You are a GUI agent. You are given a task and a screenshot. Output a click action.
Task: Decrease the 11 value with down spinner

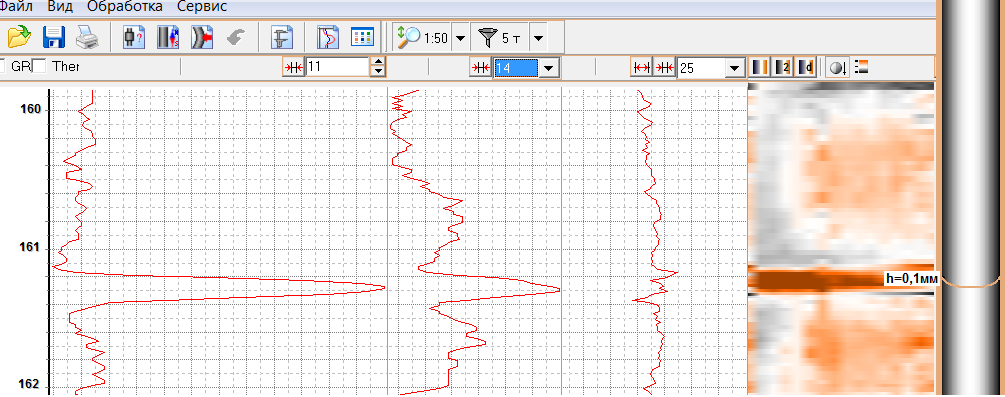(378, 71)
